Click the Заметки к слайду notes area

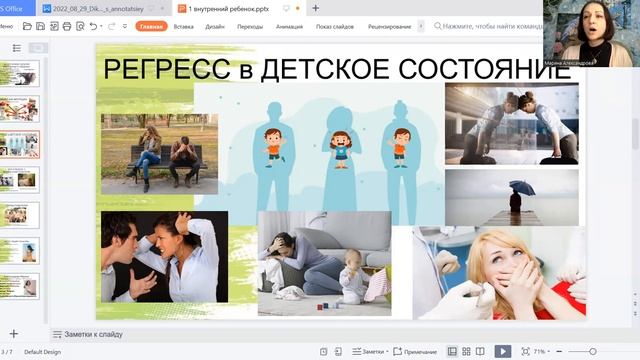93,334
